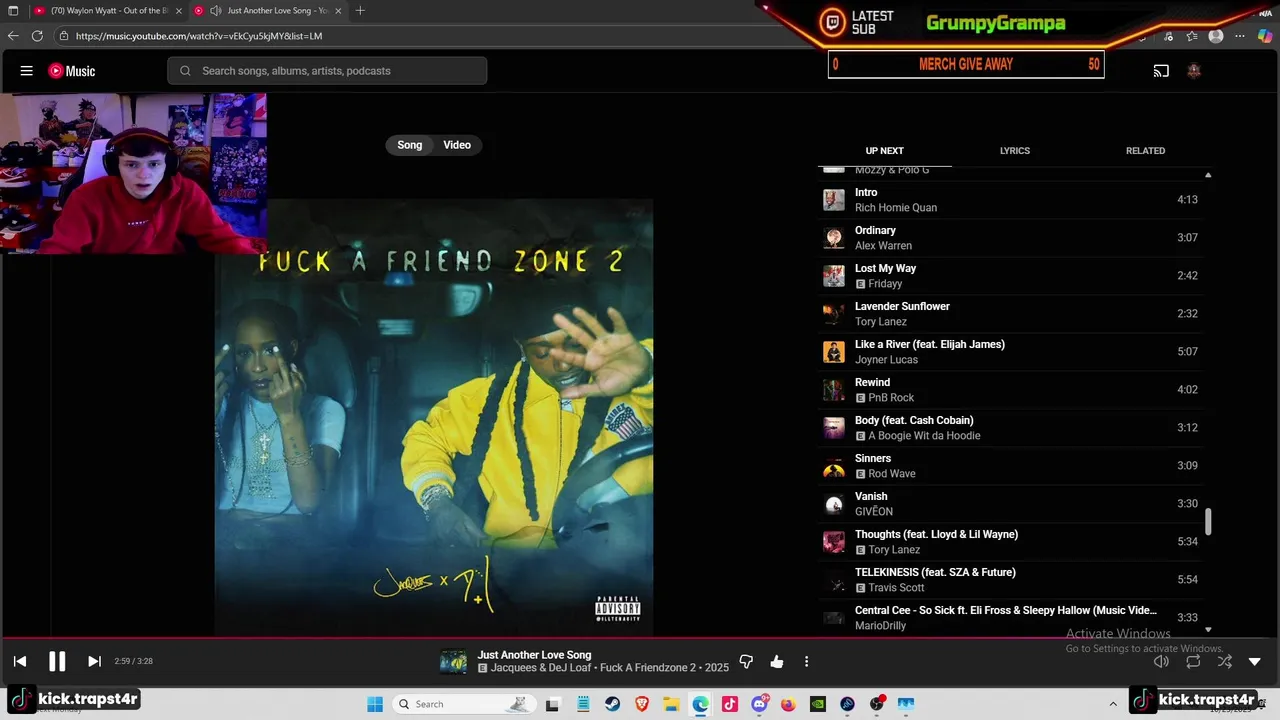Viewport: 1280px width, 720px height.
Task: Switch to Song mode
Action: coord(410,145)
